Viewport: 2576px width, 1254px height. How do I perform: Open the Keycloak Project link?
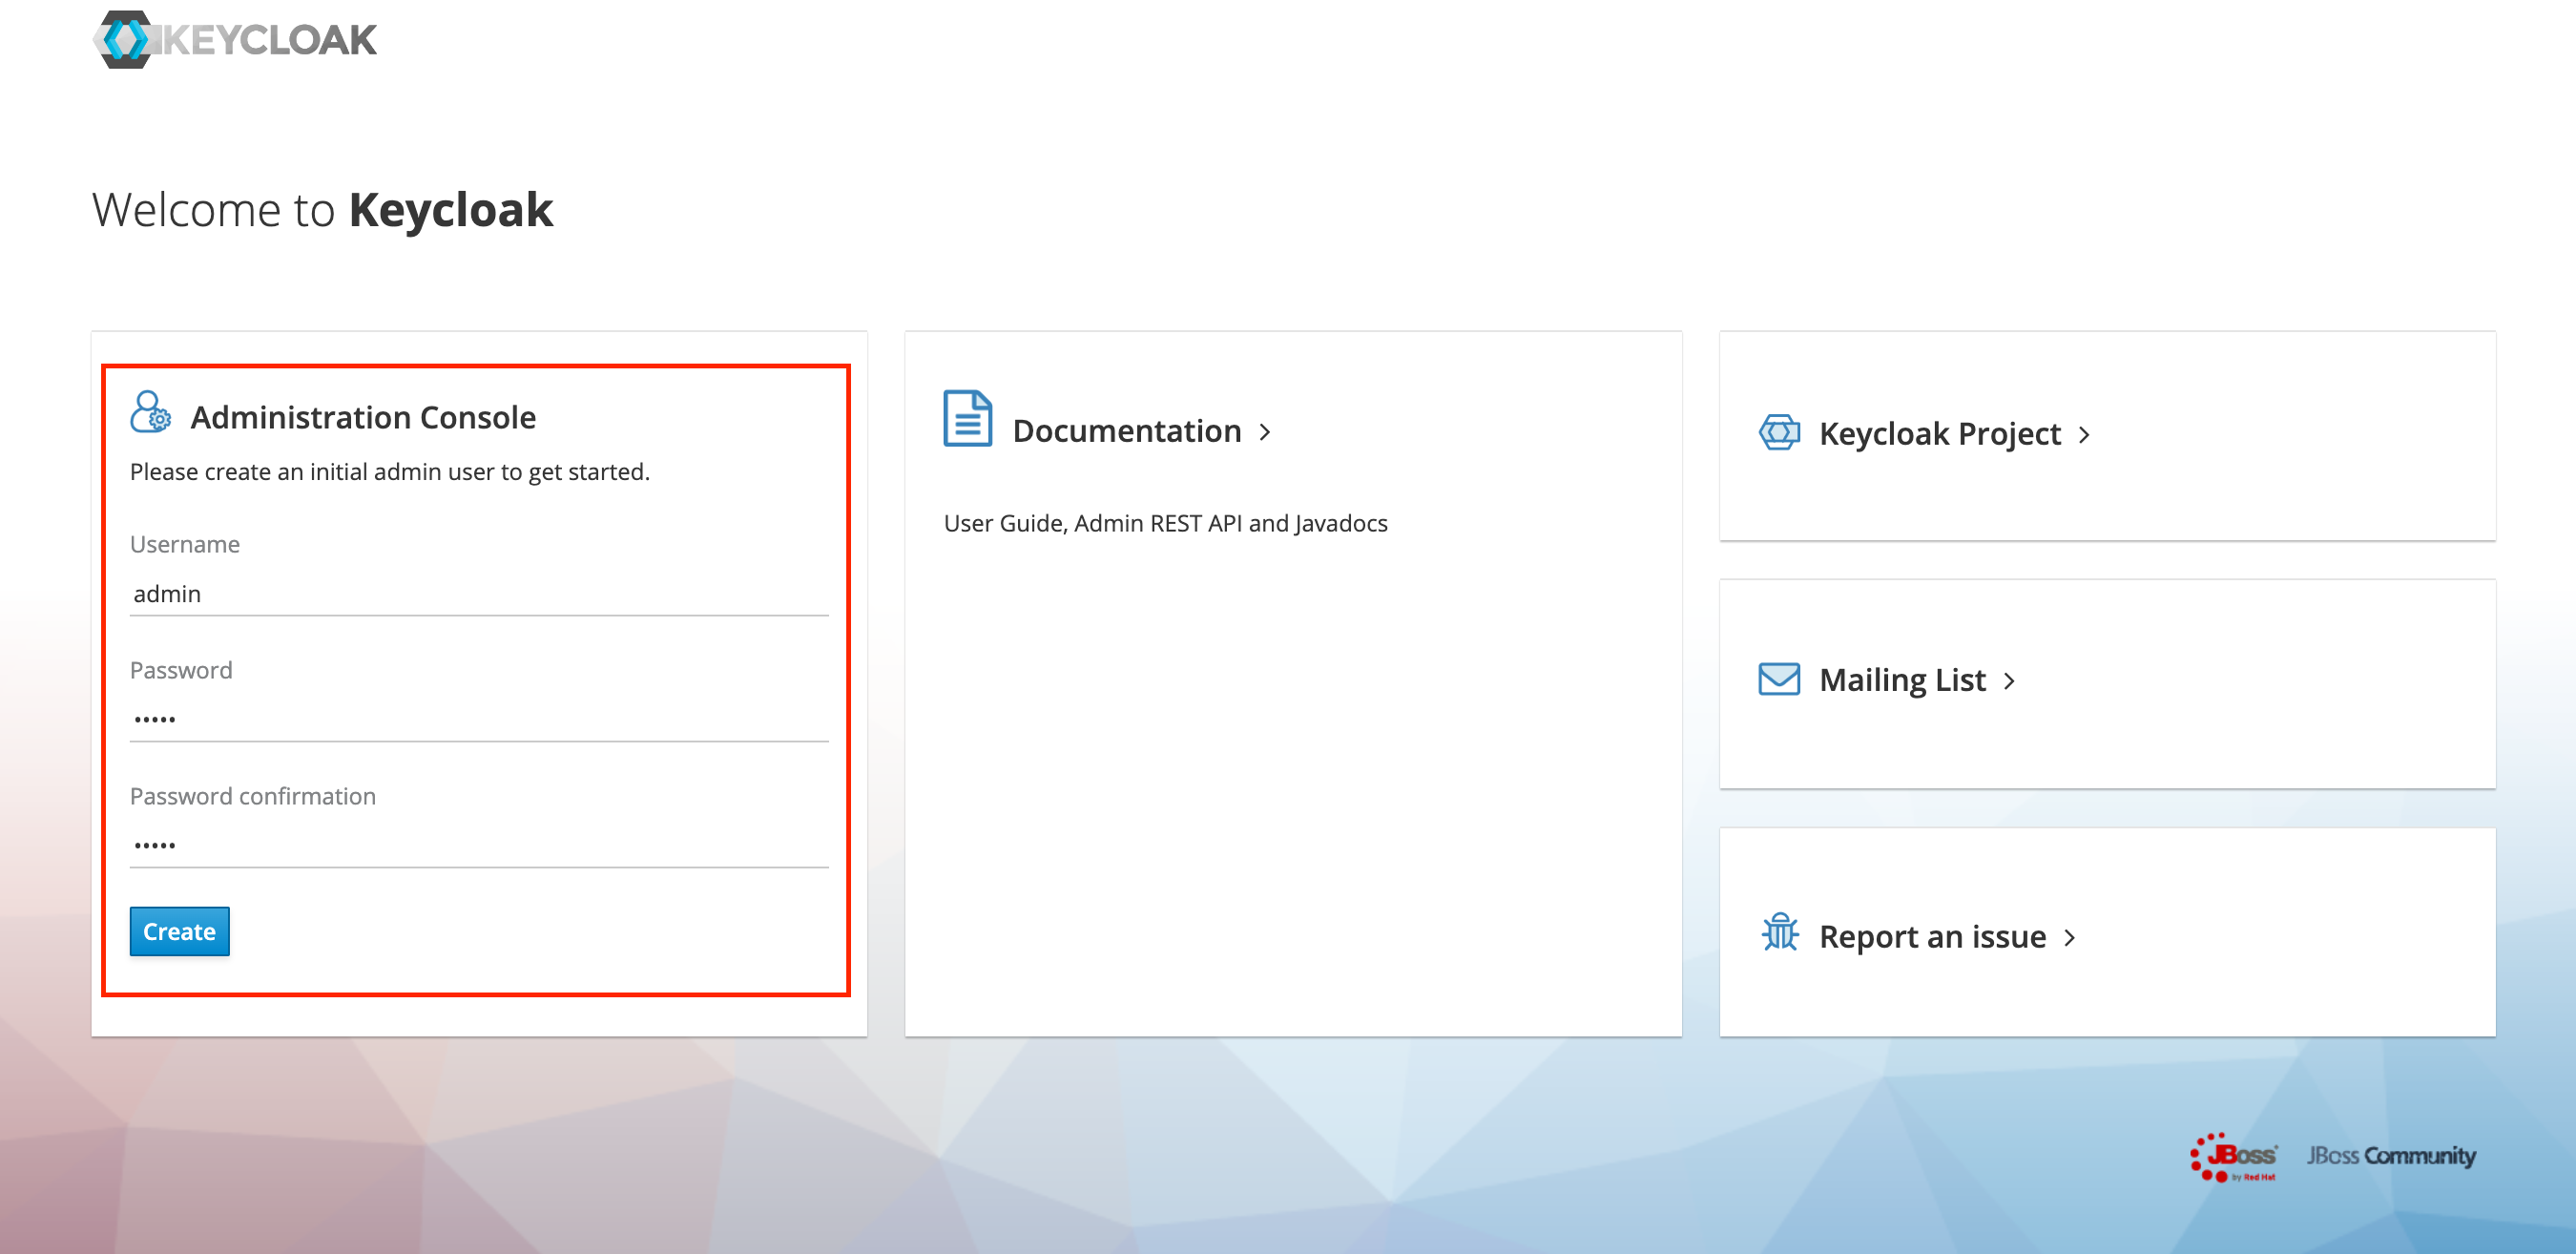[x=1938, y=433]
